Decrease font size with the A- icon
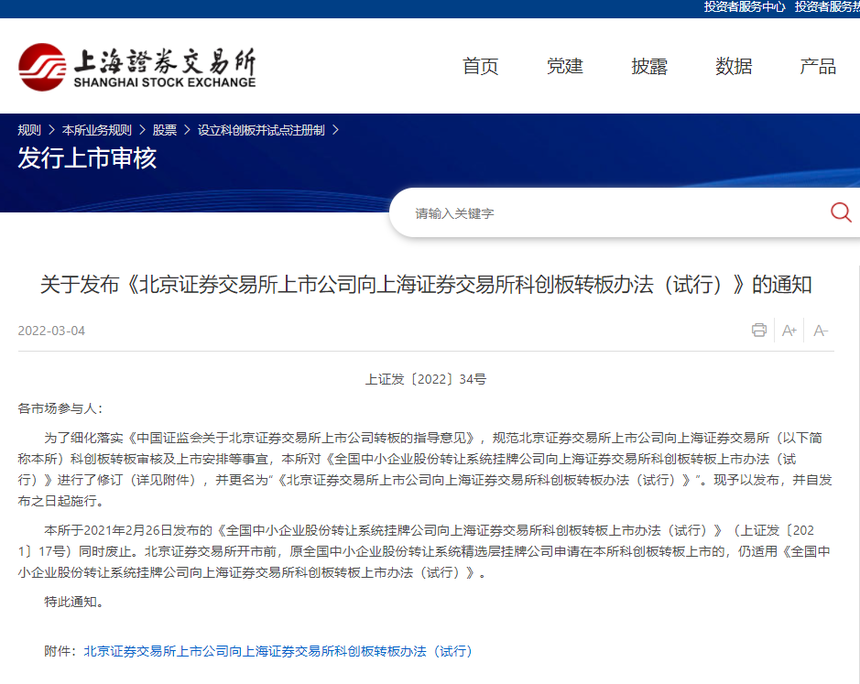 (821, 331)
